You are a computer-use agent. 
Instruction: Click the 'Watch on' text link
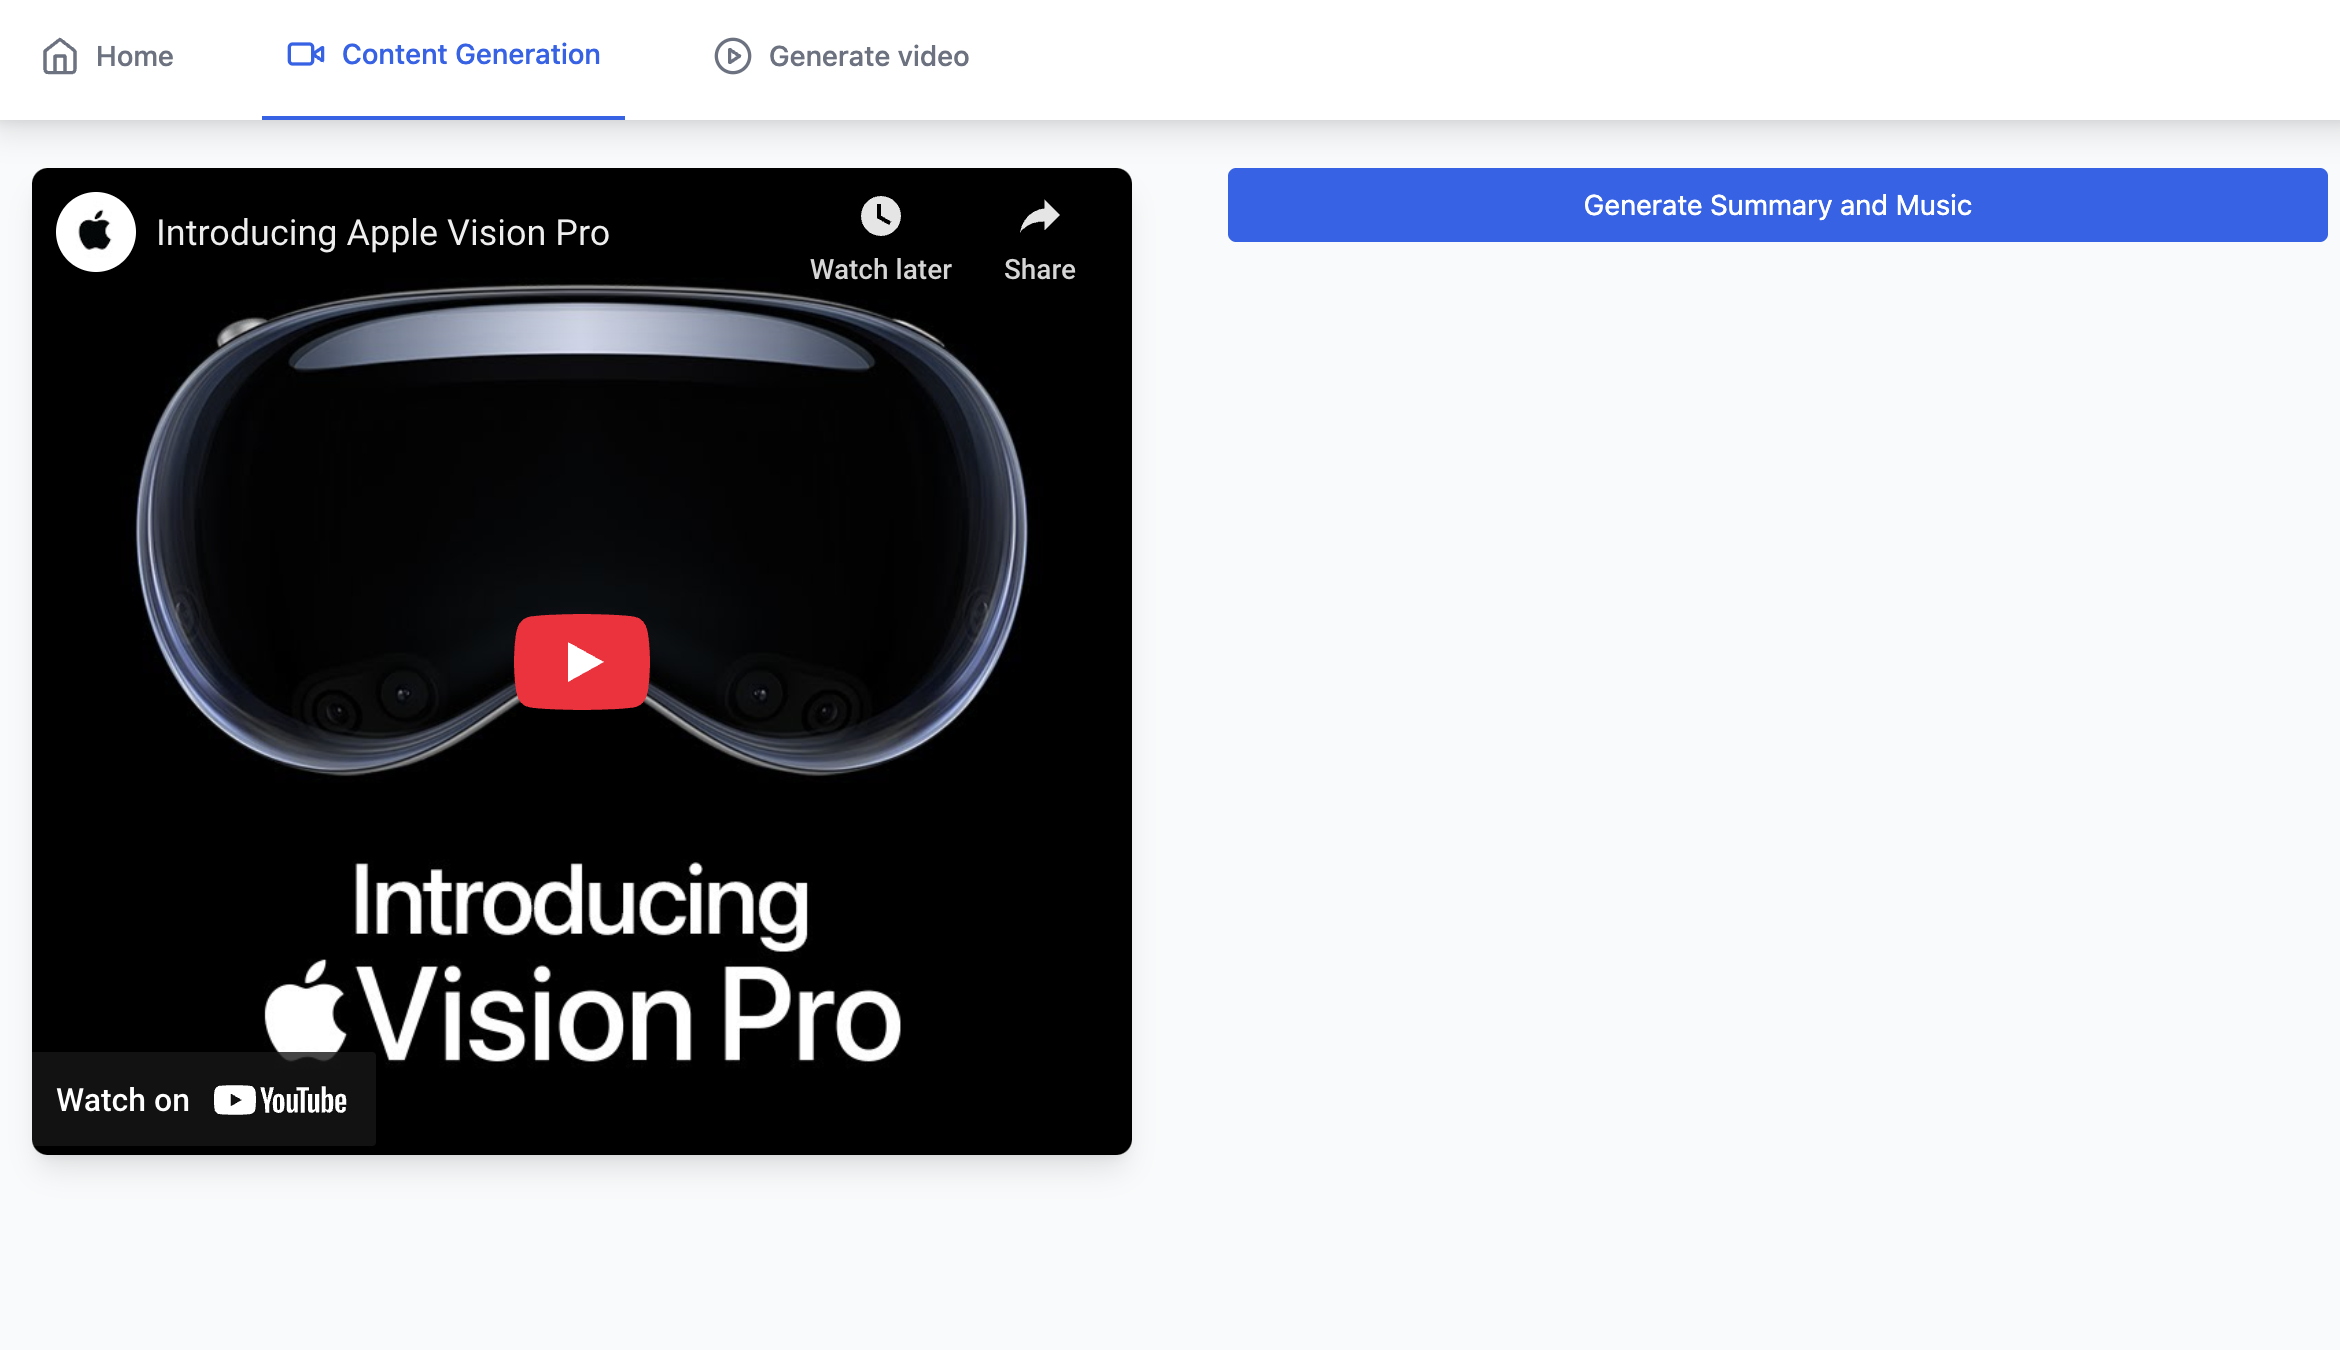123,1100
